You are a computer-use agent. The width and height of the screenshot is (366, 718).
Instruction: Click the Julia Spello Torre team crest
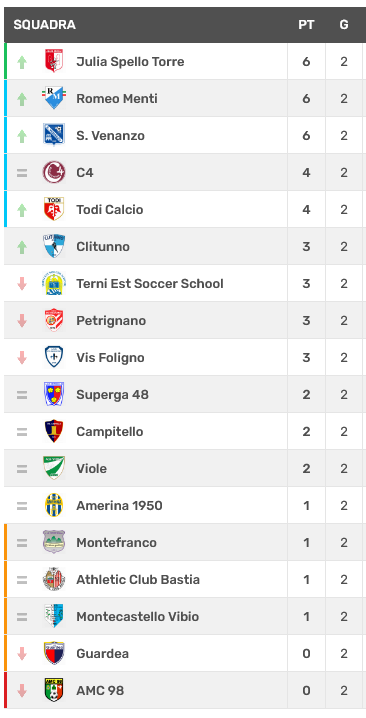pos(54,61)
